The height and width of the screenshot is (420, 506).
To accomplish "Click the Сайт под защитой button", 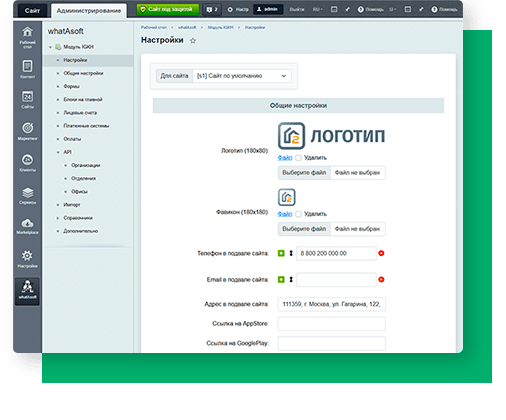I will 168,10.
